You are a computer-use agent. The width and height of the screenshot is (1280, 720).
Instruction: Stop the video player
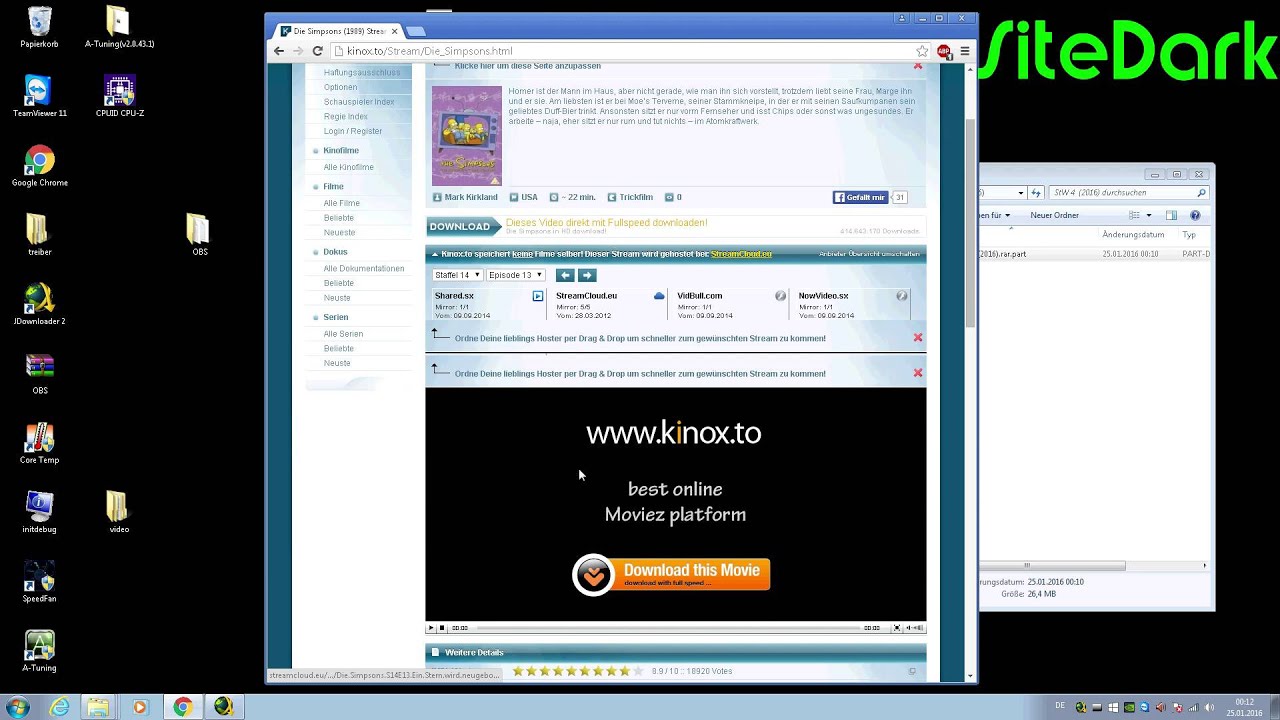[442, 628]
